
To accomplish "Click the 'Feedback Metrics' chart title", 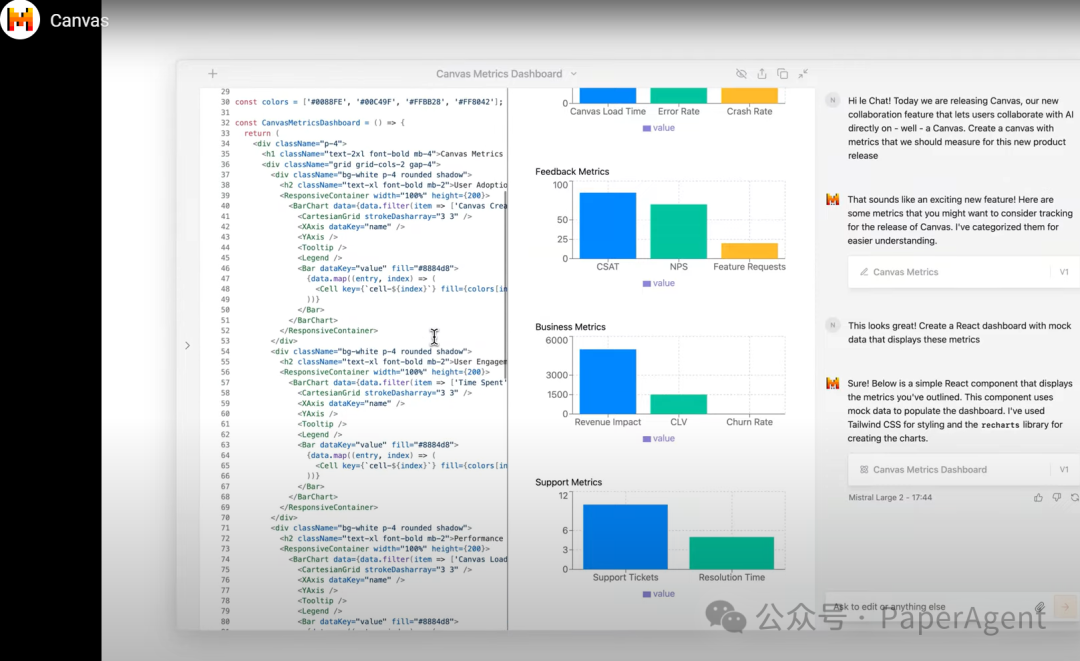I will [572, 171].
